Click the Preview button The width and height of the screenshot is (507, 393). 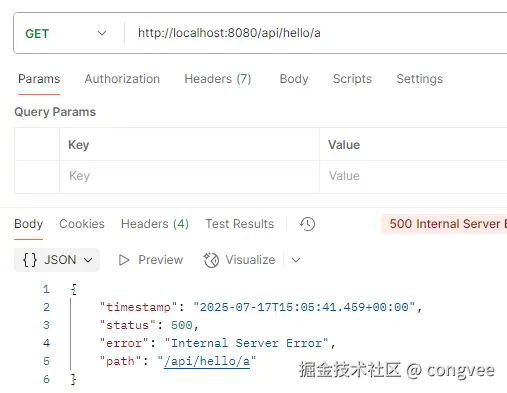[x=151, y=260]
